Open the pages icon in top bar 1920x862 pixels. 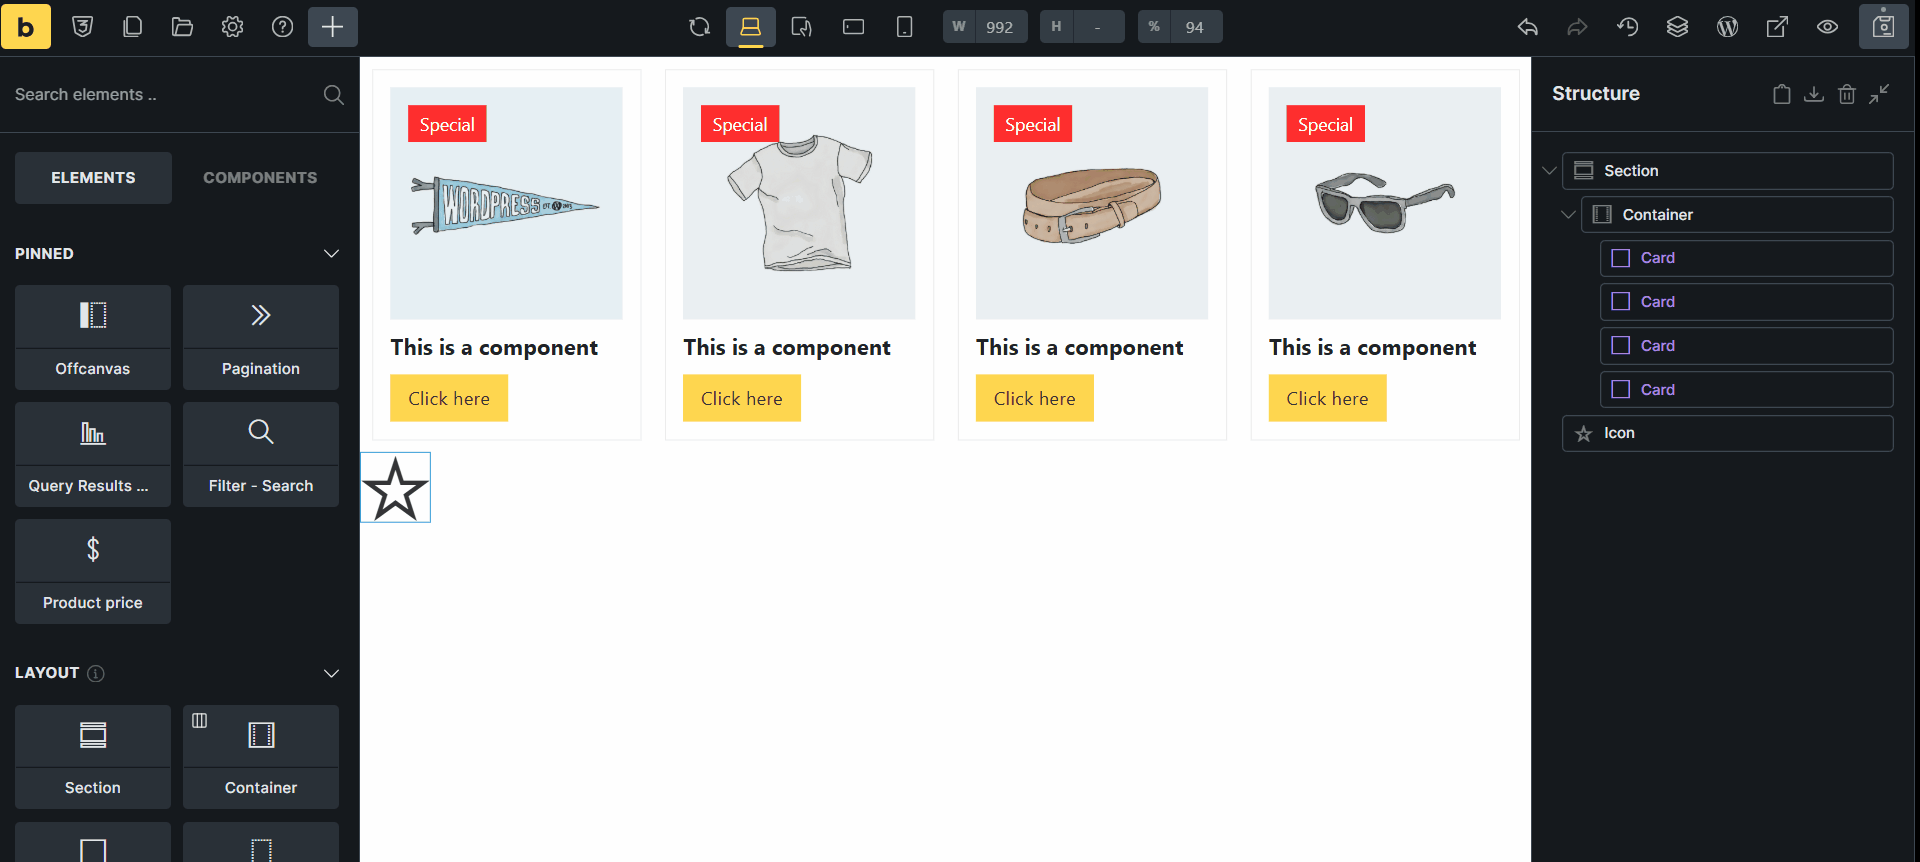[x=132, y=27]
